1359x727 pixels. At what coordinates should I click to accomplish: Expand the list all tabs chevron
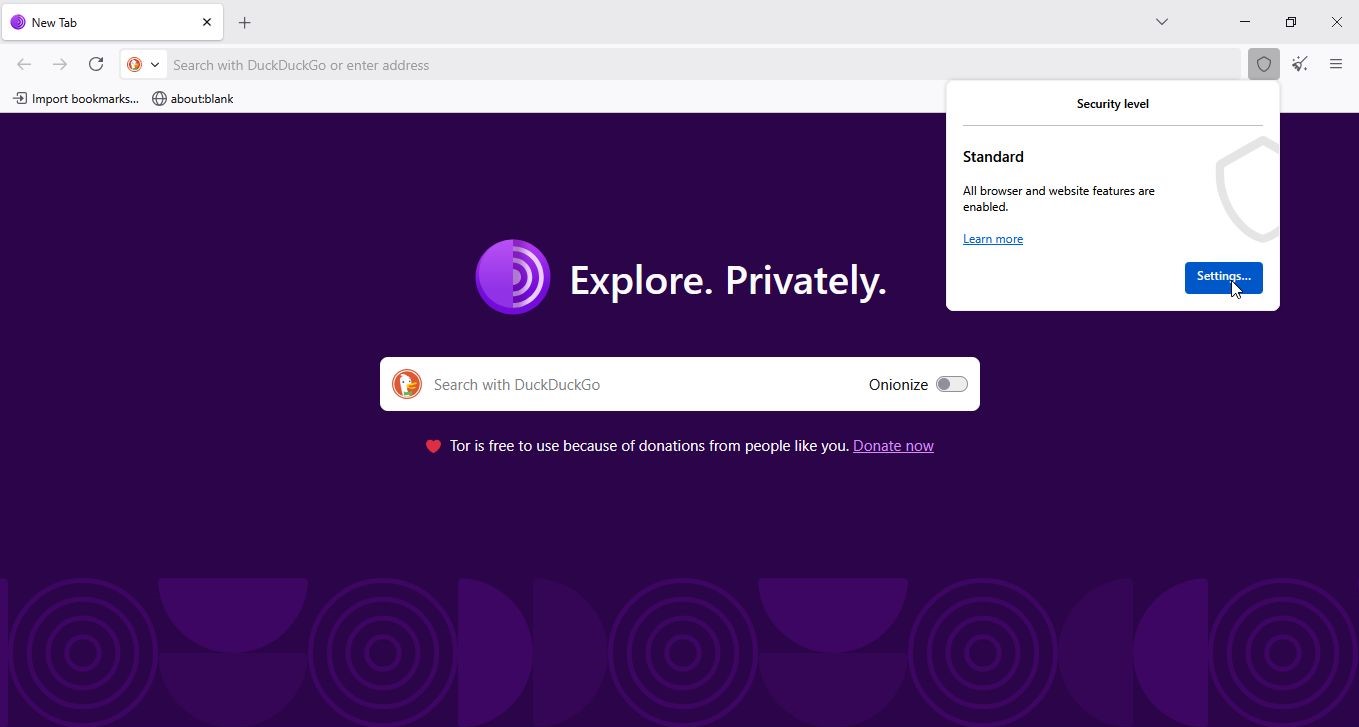[x=1162, y=22]
